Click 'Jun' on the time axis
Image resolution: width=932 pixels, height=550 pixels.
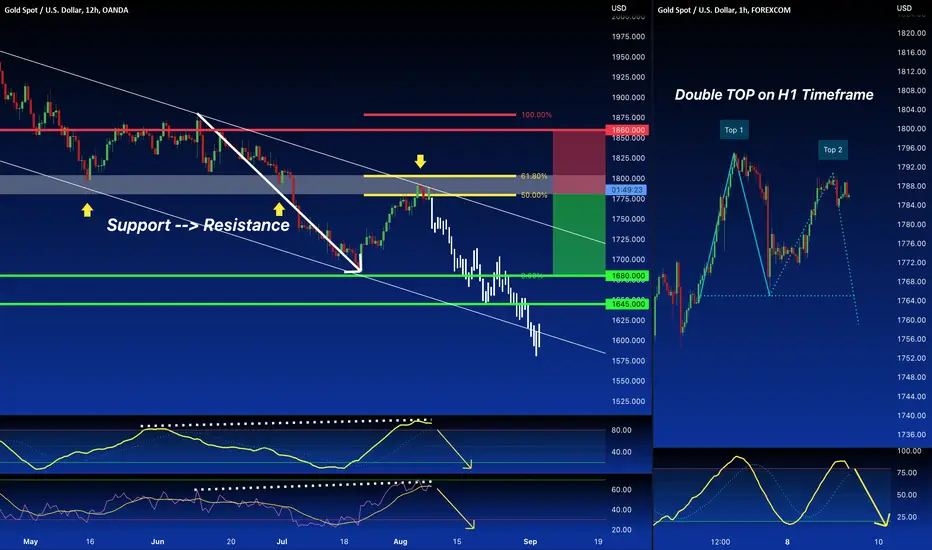[x=158, y=542]
